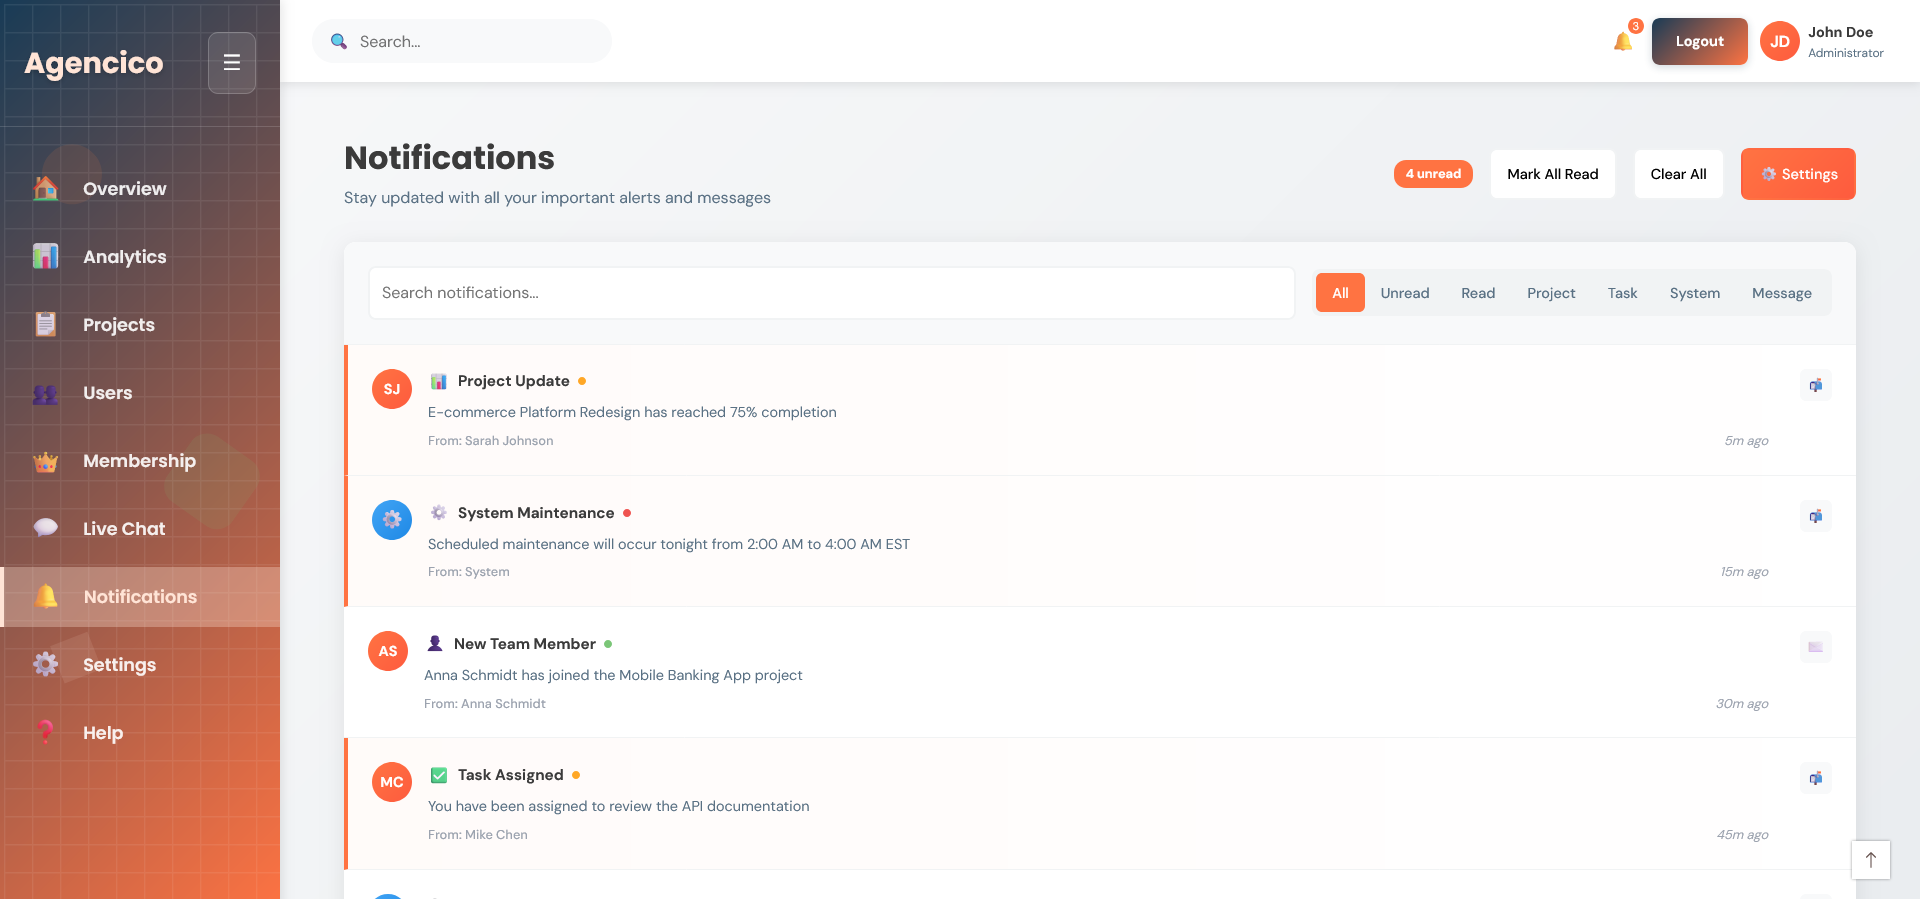Click the scroll-to-top arrow button
Image resolution: width=1920 pixels, height=899 pixels.
tap(1871, 860)
